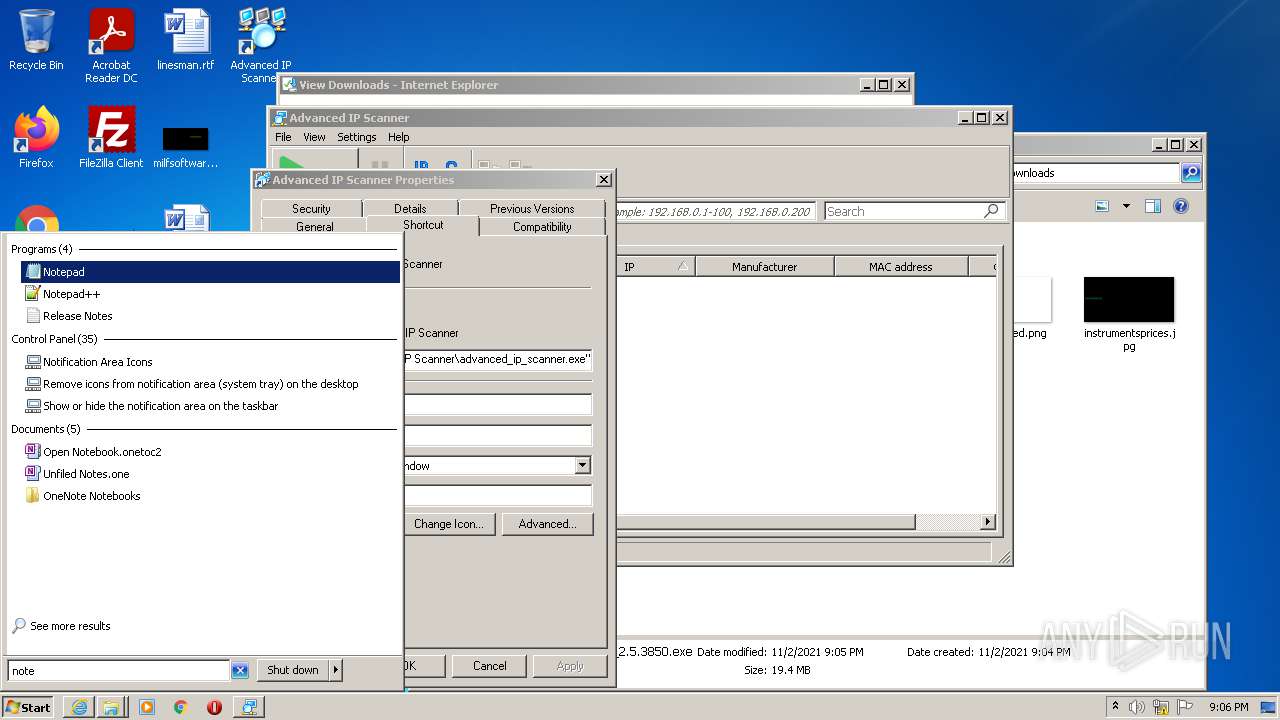Click the Search box in Advanced IP Scanner
The width and height of the screenshot is (1280, 720).
click(x=902, y=211)
